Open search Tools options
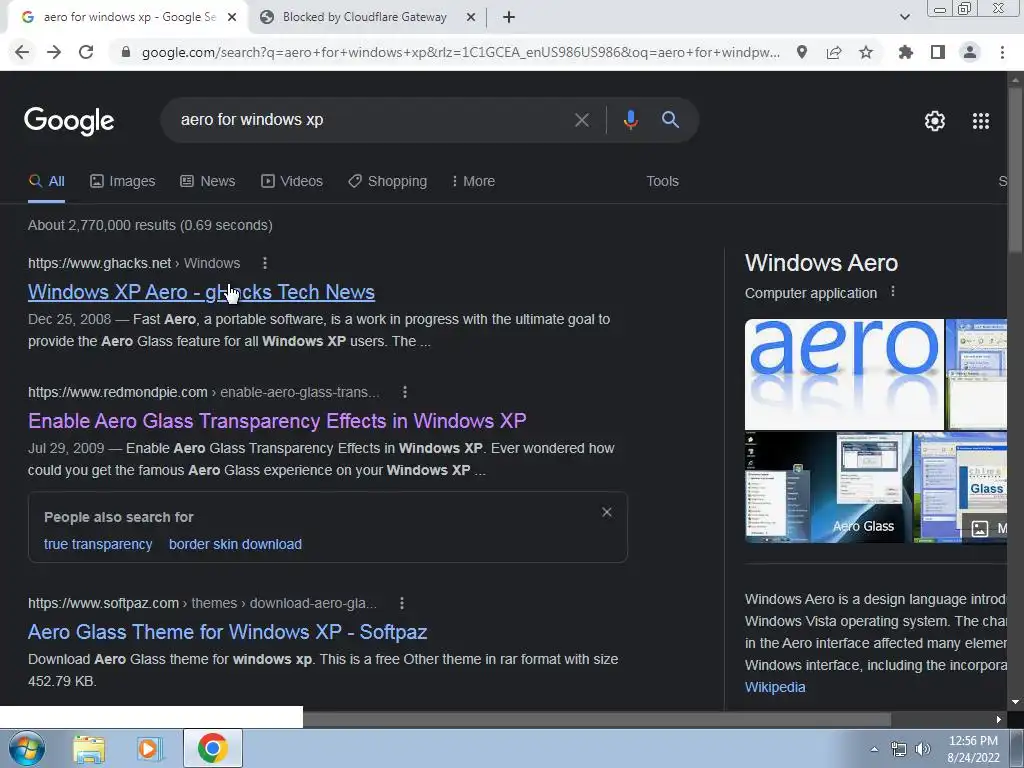1024x768 pixels. (x=662, y=182)
